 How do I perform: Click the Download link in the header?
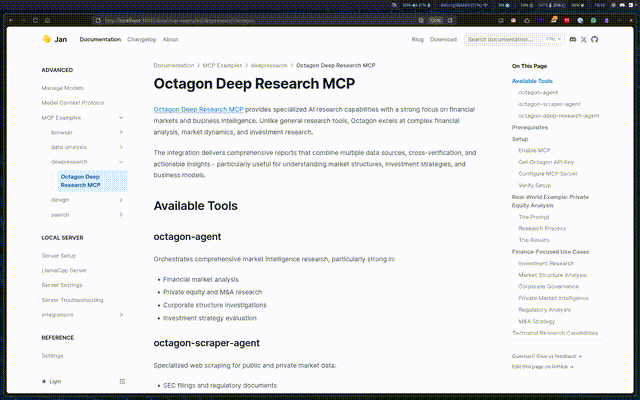click(443, 39)
